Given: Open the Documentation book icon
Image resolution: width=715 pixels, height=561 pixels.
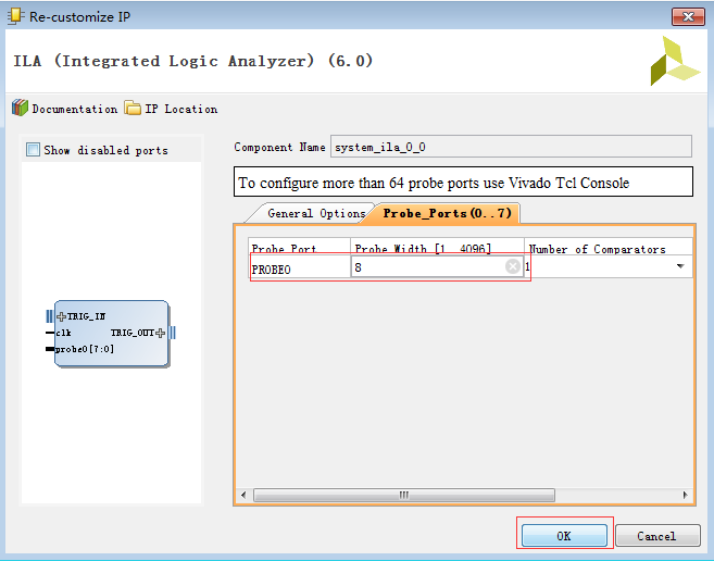Looking at the screenshot, I should point(20,108).
